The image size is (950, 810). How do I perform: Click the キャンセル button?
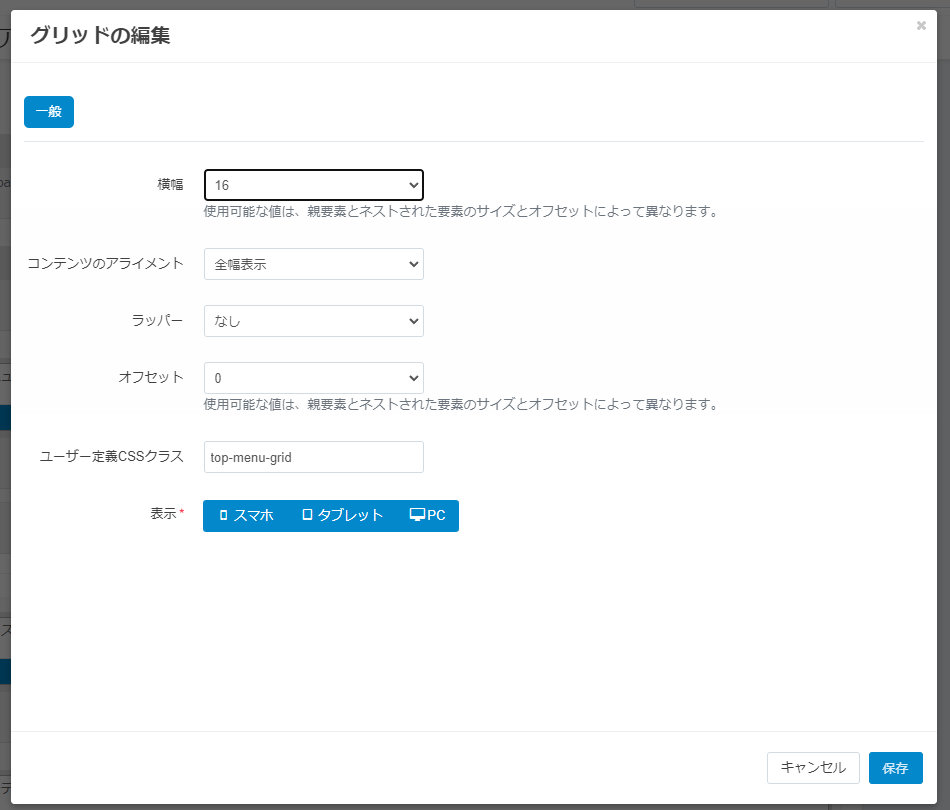pyautogui.click(x=813, y=768)
